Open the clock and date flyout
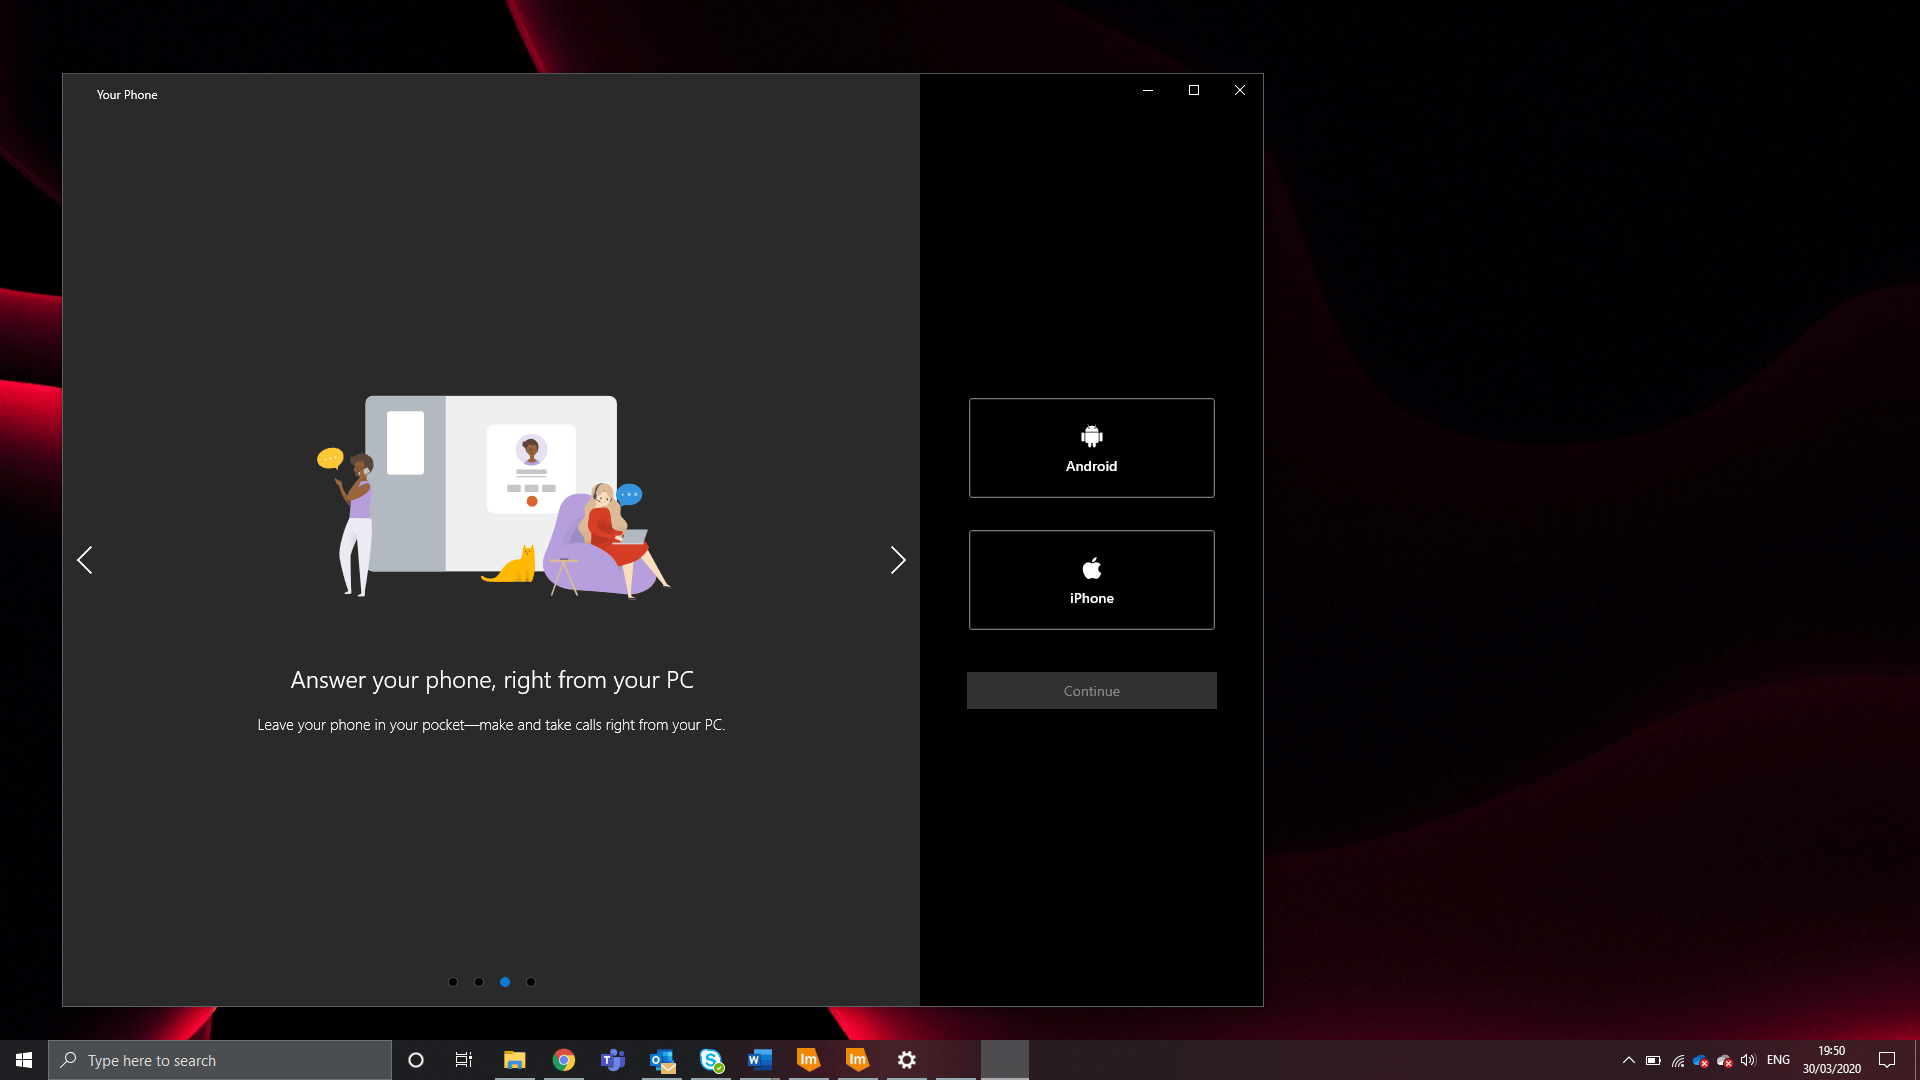 point(1832,1060)
